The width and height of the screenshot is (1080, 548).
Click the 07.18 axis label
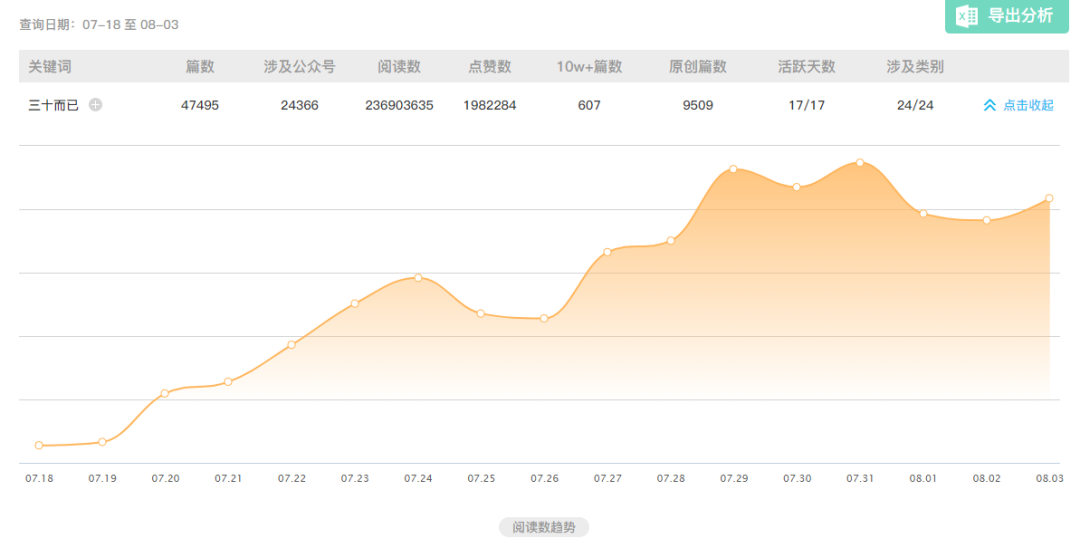tap(39, 478)
